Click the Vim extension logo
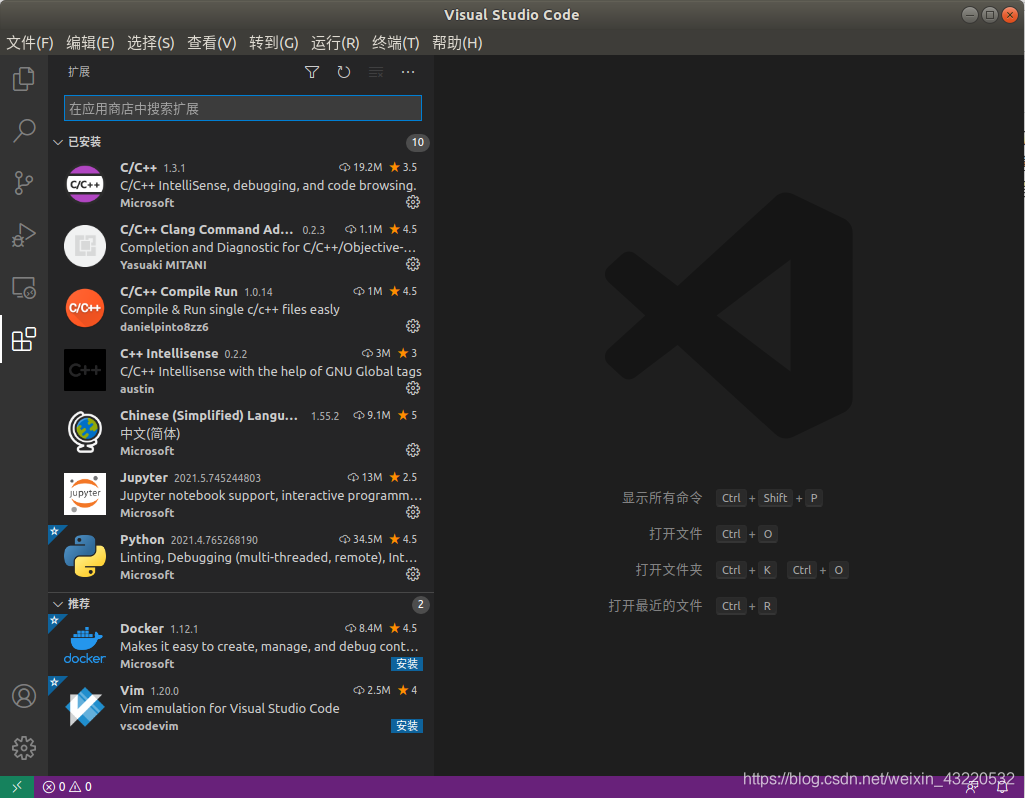The width and height of the screenshot is (1025, 798). tap(85, 707)
